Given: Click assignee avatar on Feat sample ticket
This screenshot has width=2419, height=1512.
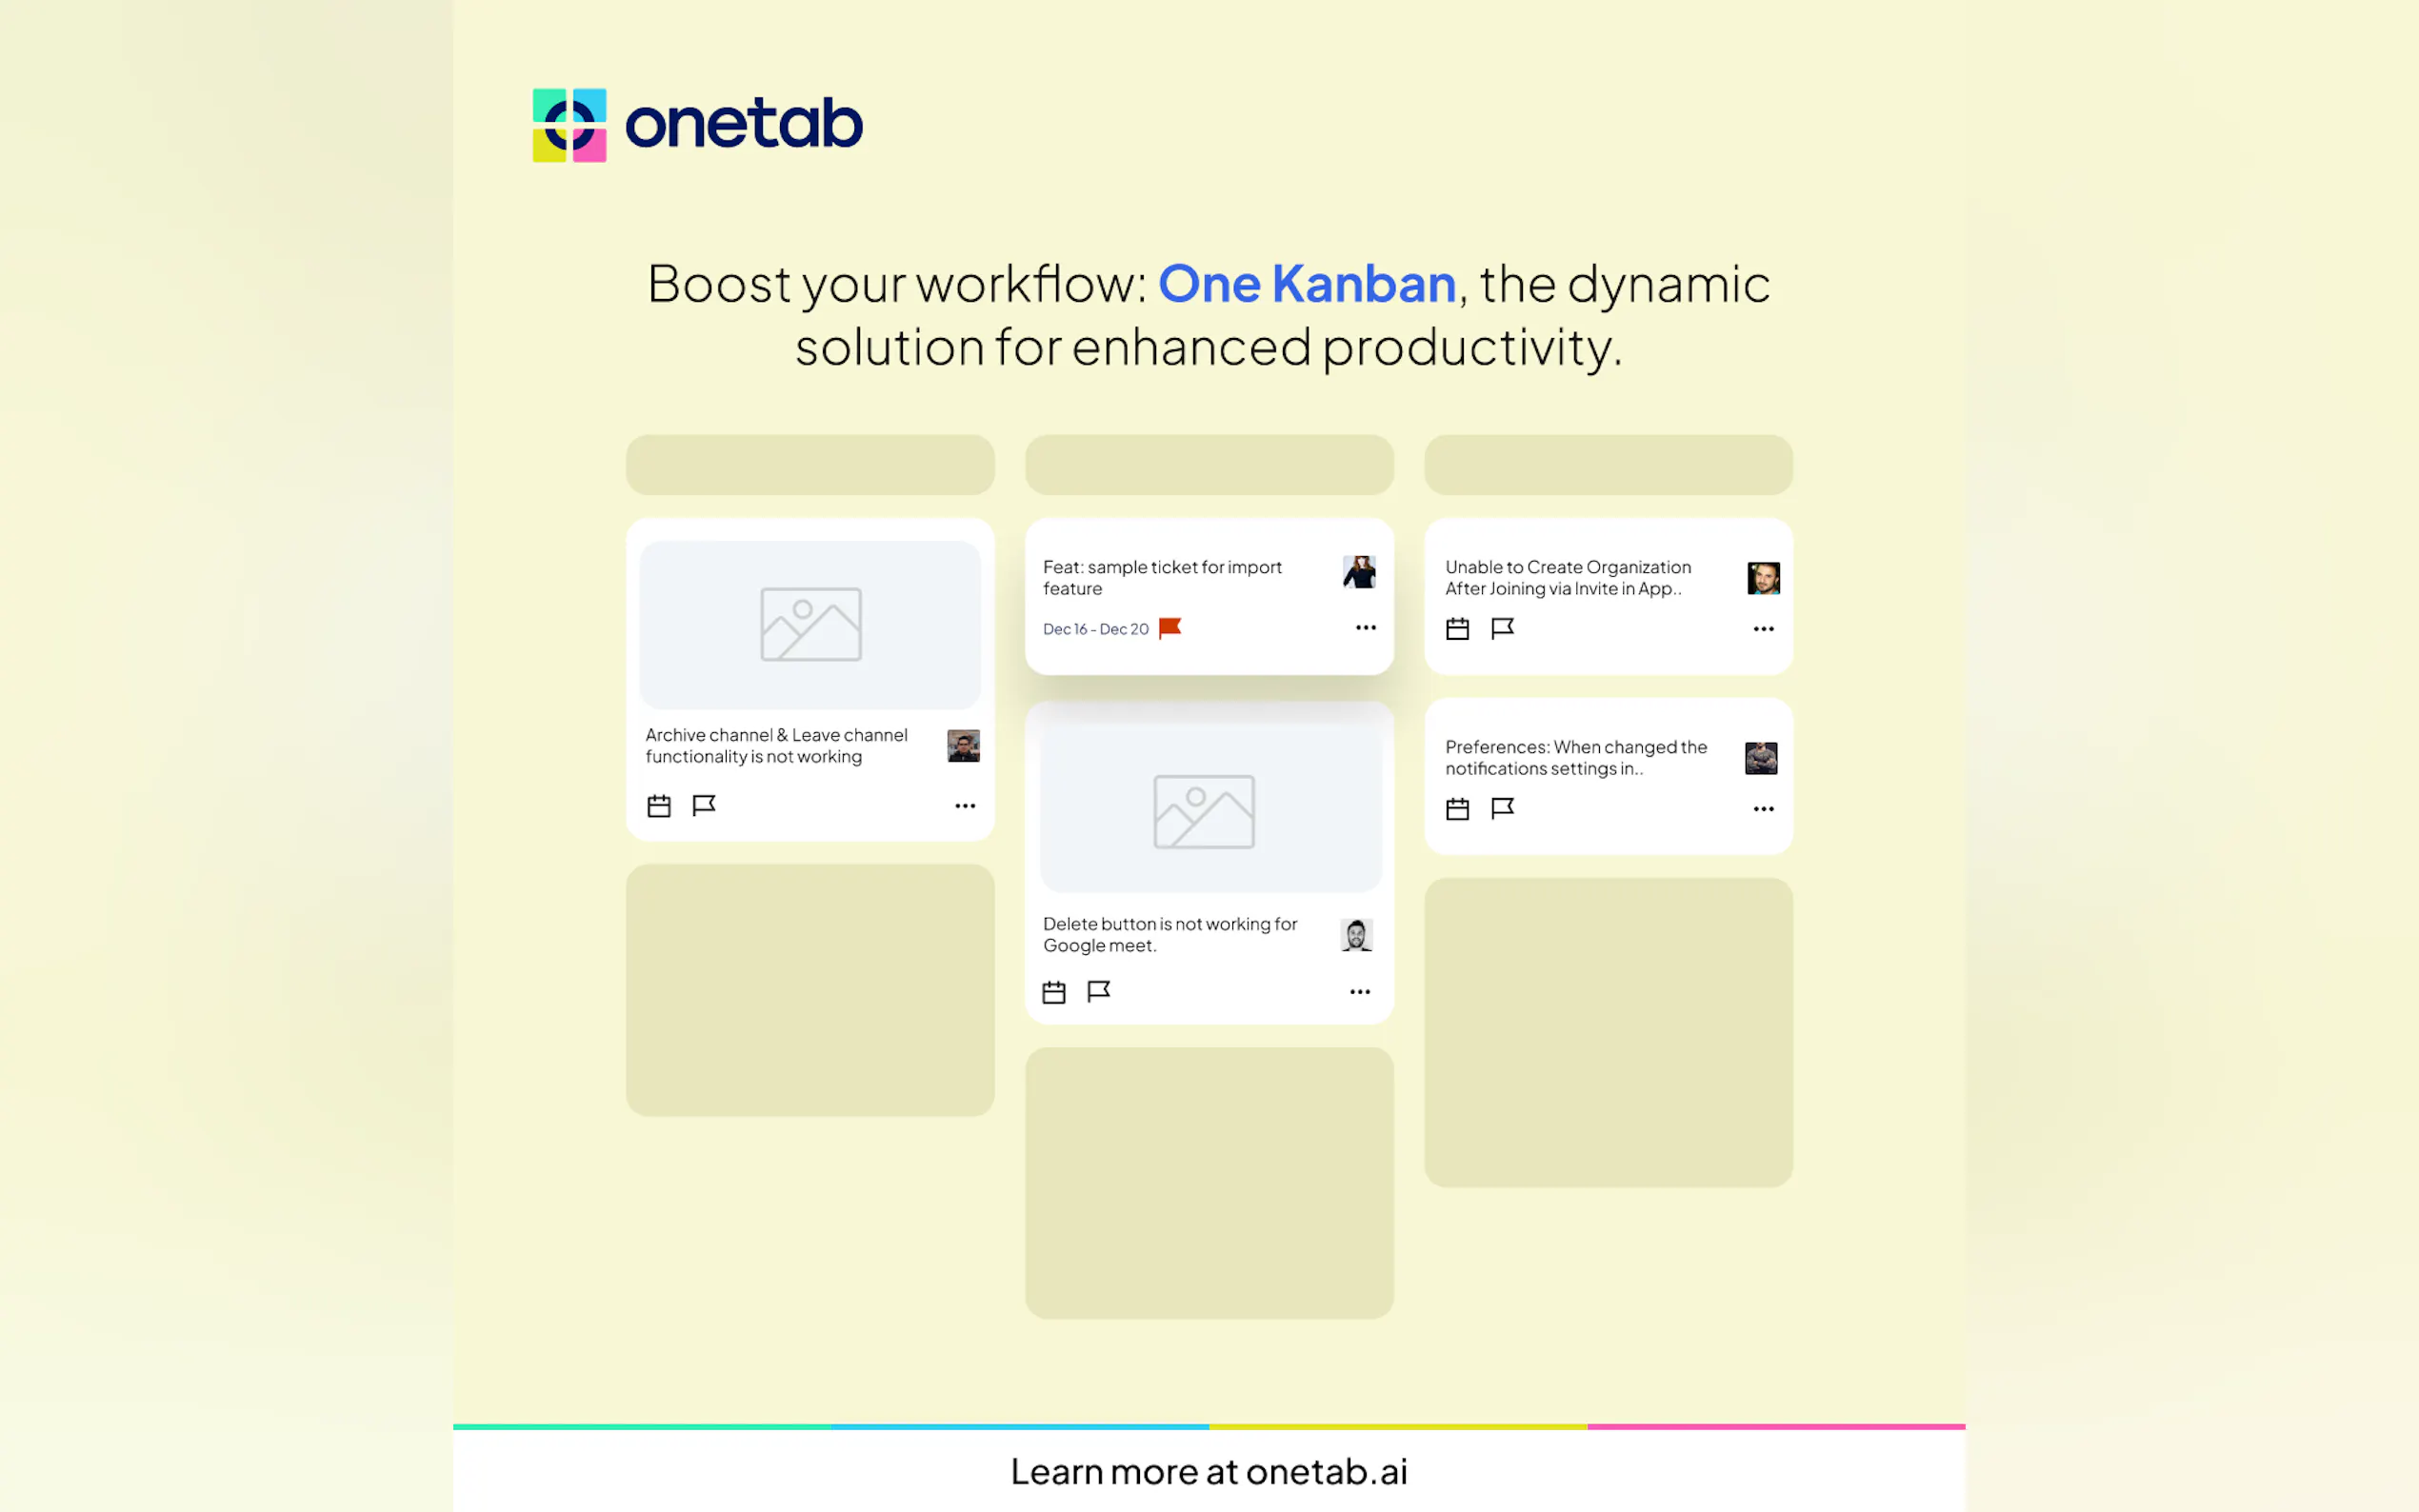Looking at the screenshot, I should pos(1358,572).
